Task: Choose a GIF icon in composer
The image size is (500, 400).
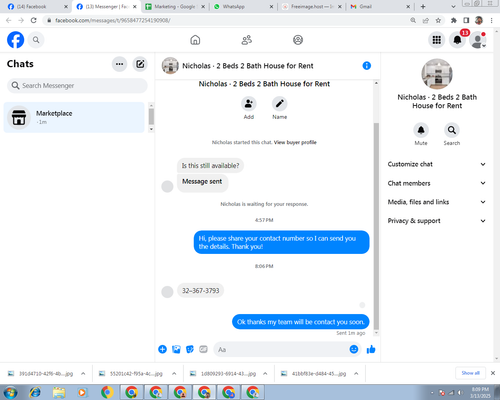Action: (x=203, y=349)
